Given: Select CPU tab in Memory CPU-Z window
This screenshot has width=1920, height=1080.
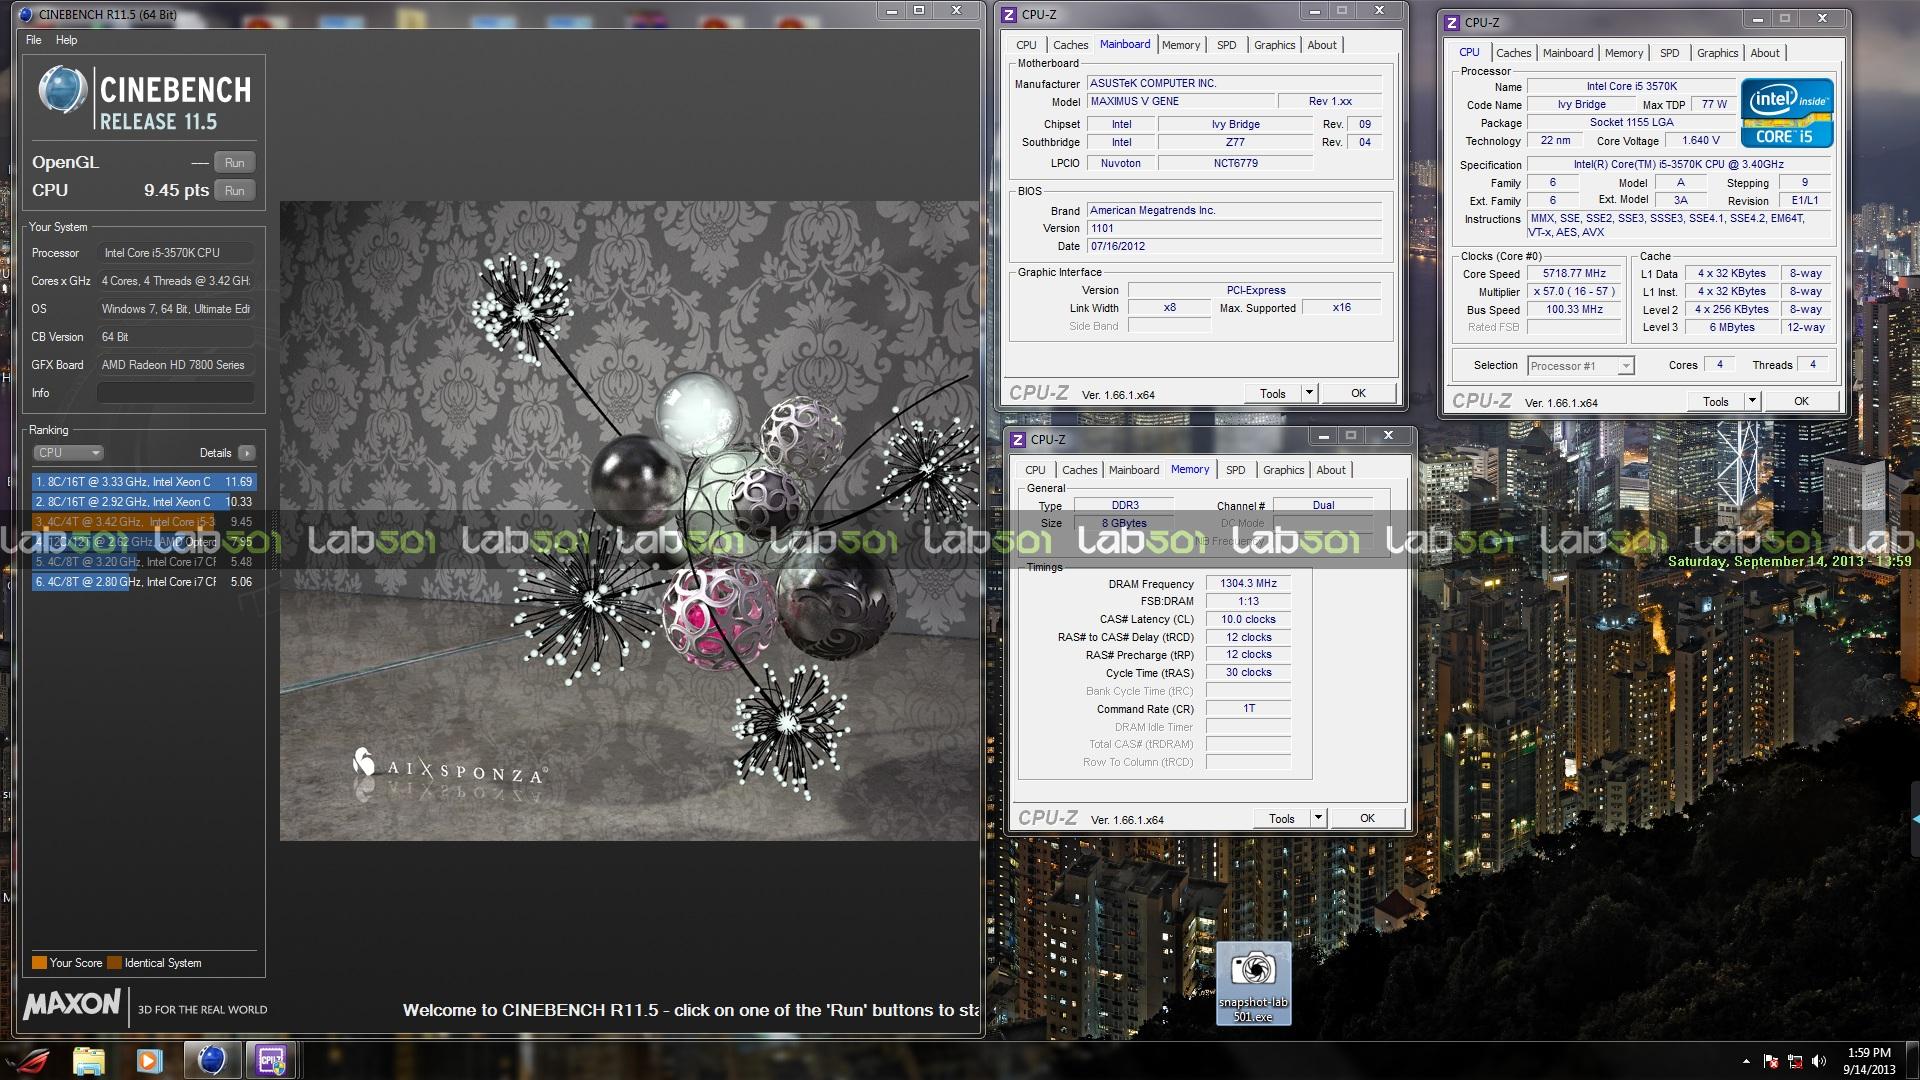Looking at the screenshot, I should pyautogui.click(x=1035, y=470).
